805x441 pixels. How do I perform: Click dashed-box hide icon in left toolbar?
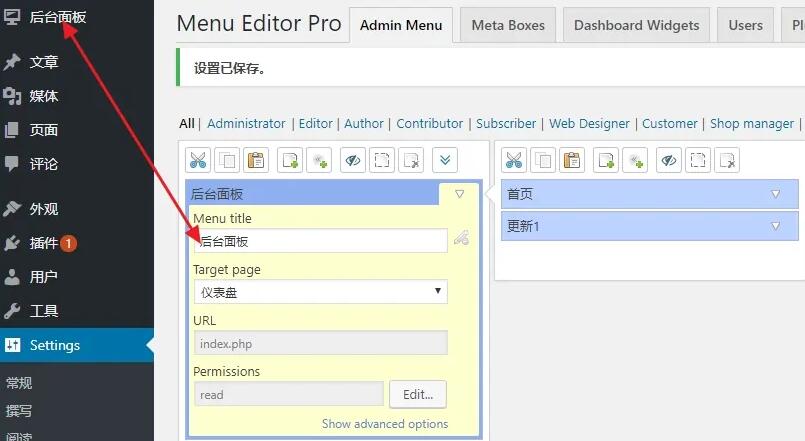(381, 160)
